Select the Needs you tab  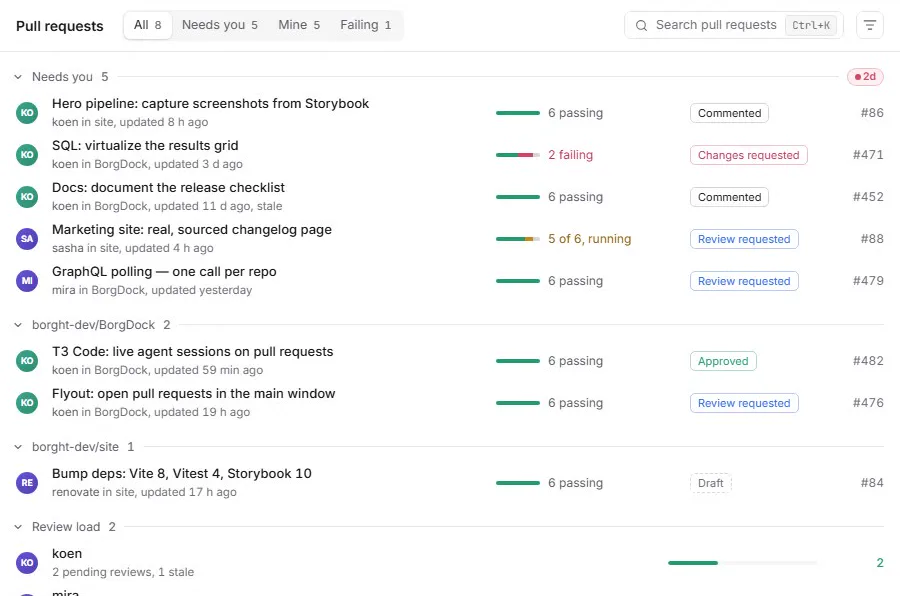[220, 25]
